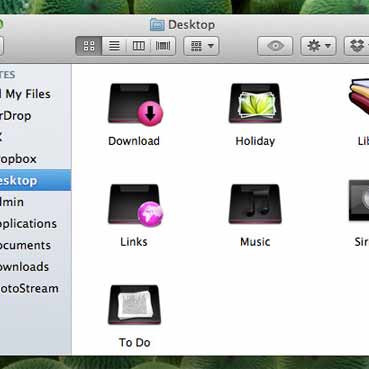
Task: Click the Quick Look eye button
Action: click(x=275, y=46)
